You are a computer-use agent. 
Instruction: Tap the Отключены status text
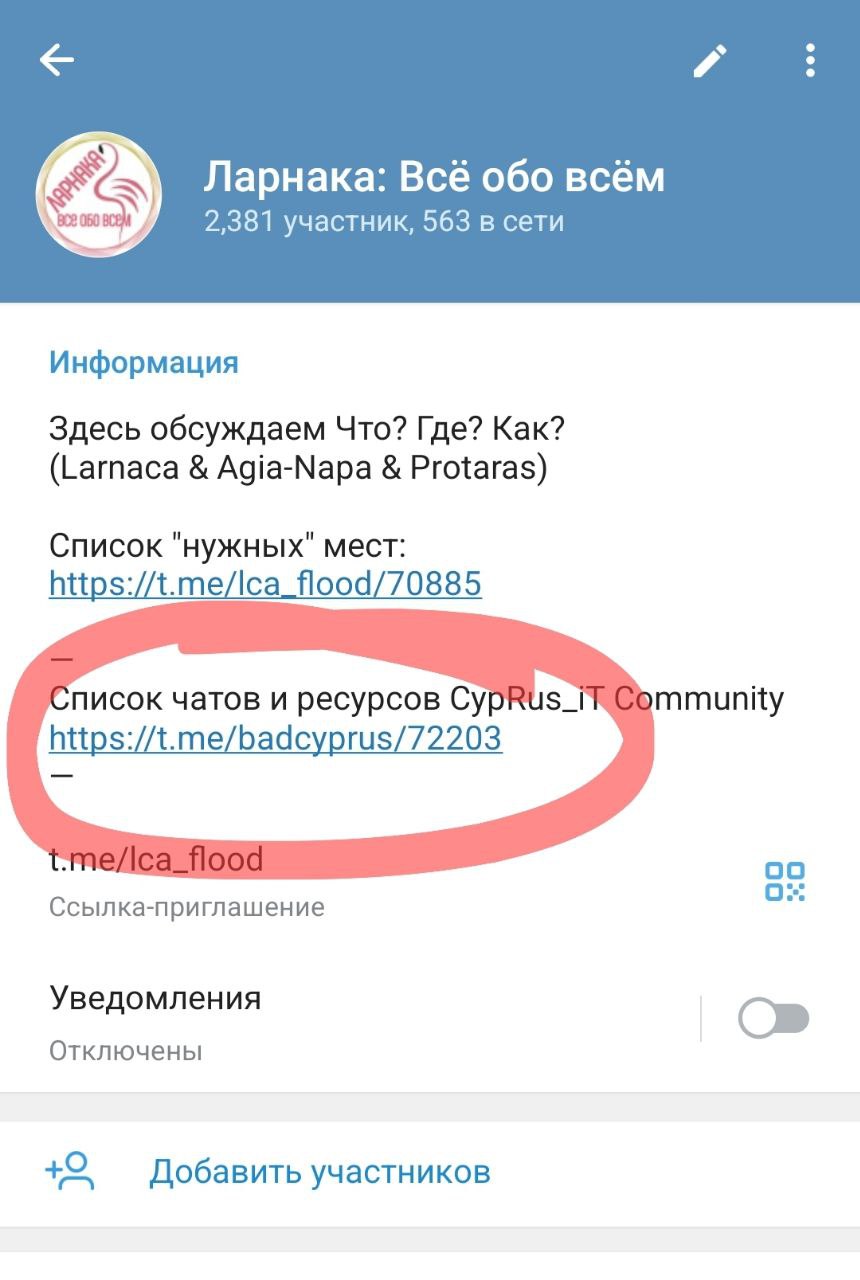126,1051
